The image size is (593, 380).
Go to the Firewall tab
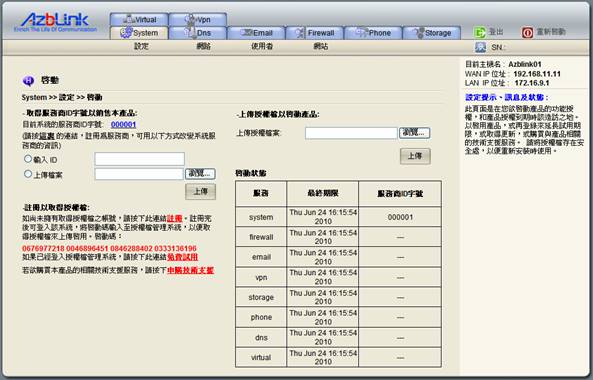coord(315,33)
